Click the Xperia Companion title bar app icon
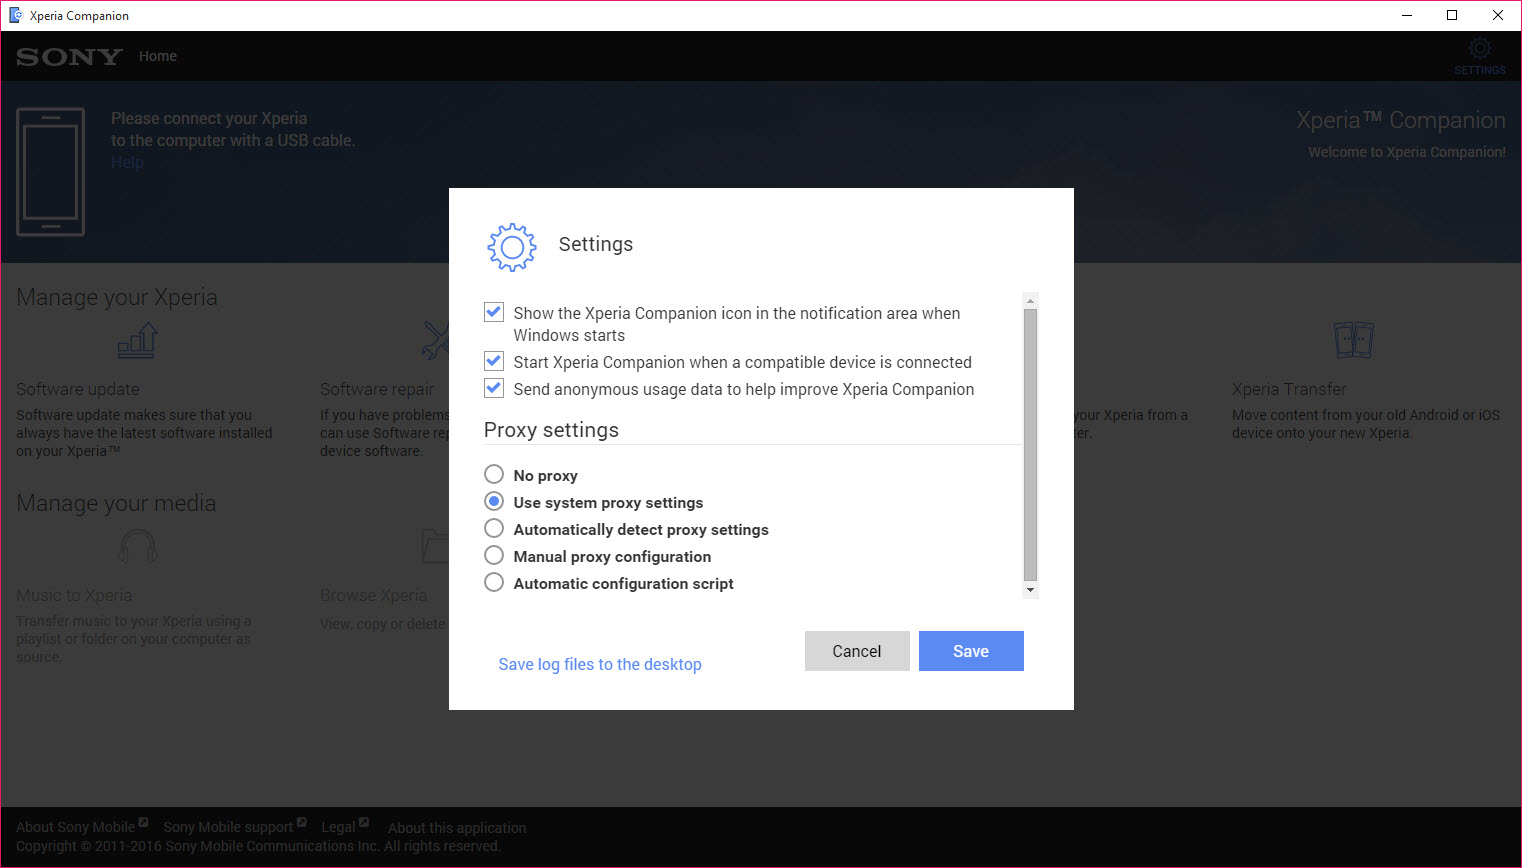The height and width of the screenshot is (868, 1522). [15, 15]
